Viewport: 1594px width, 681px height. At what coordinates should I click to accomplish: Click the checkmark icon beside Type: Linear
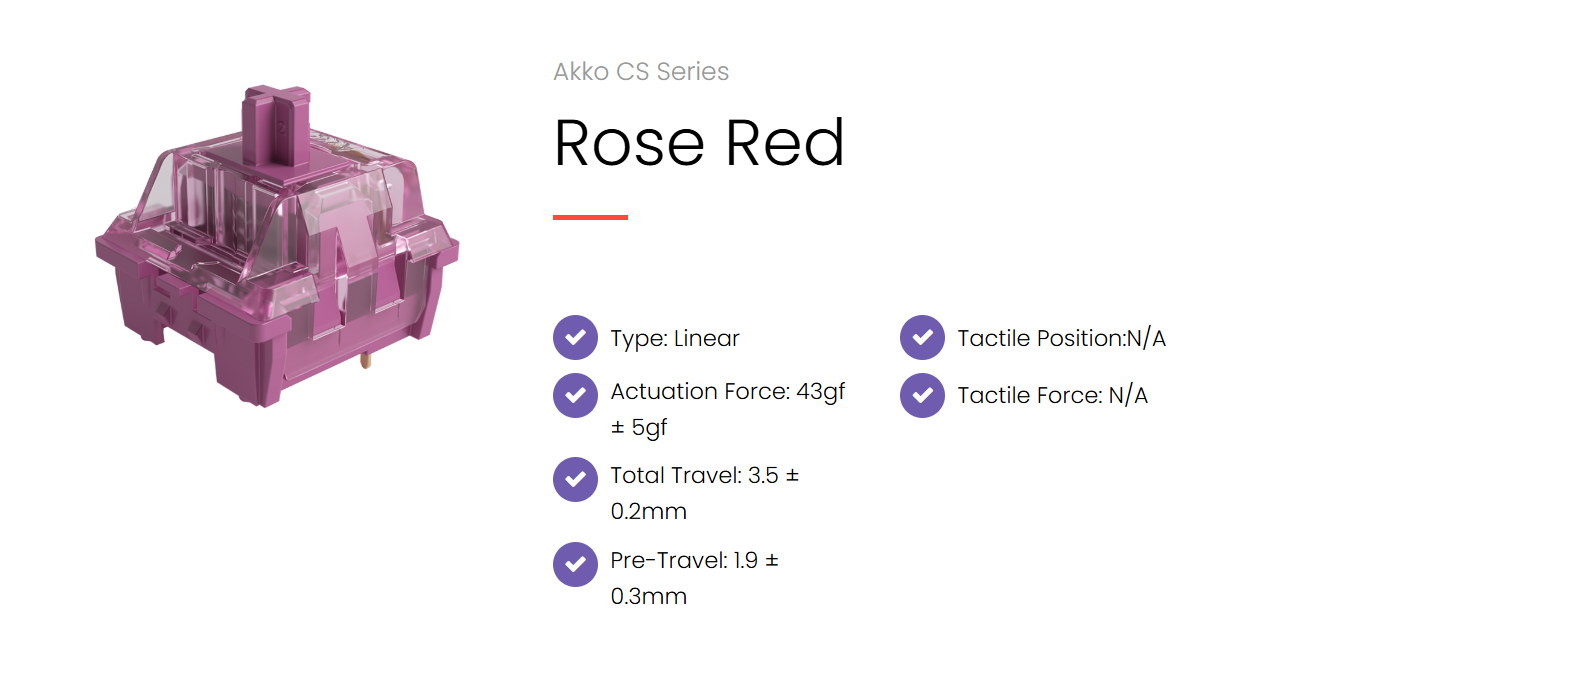(575, 338)
